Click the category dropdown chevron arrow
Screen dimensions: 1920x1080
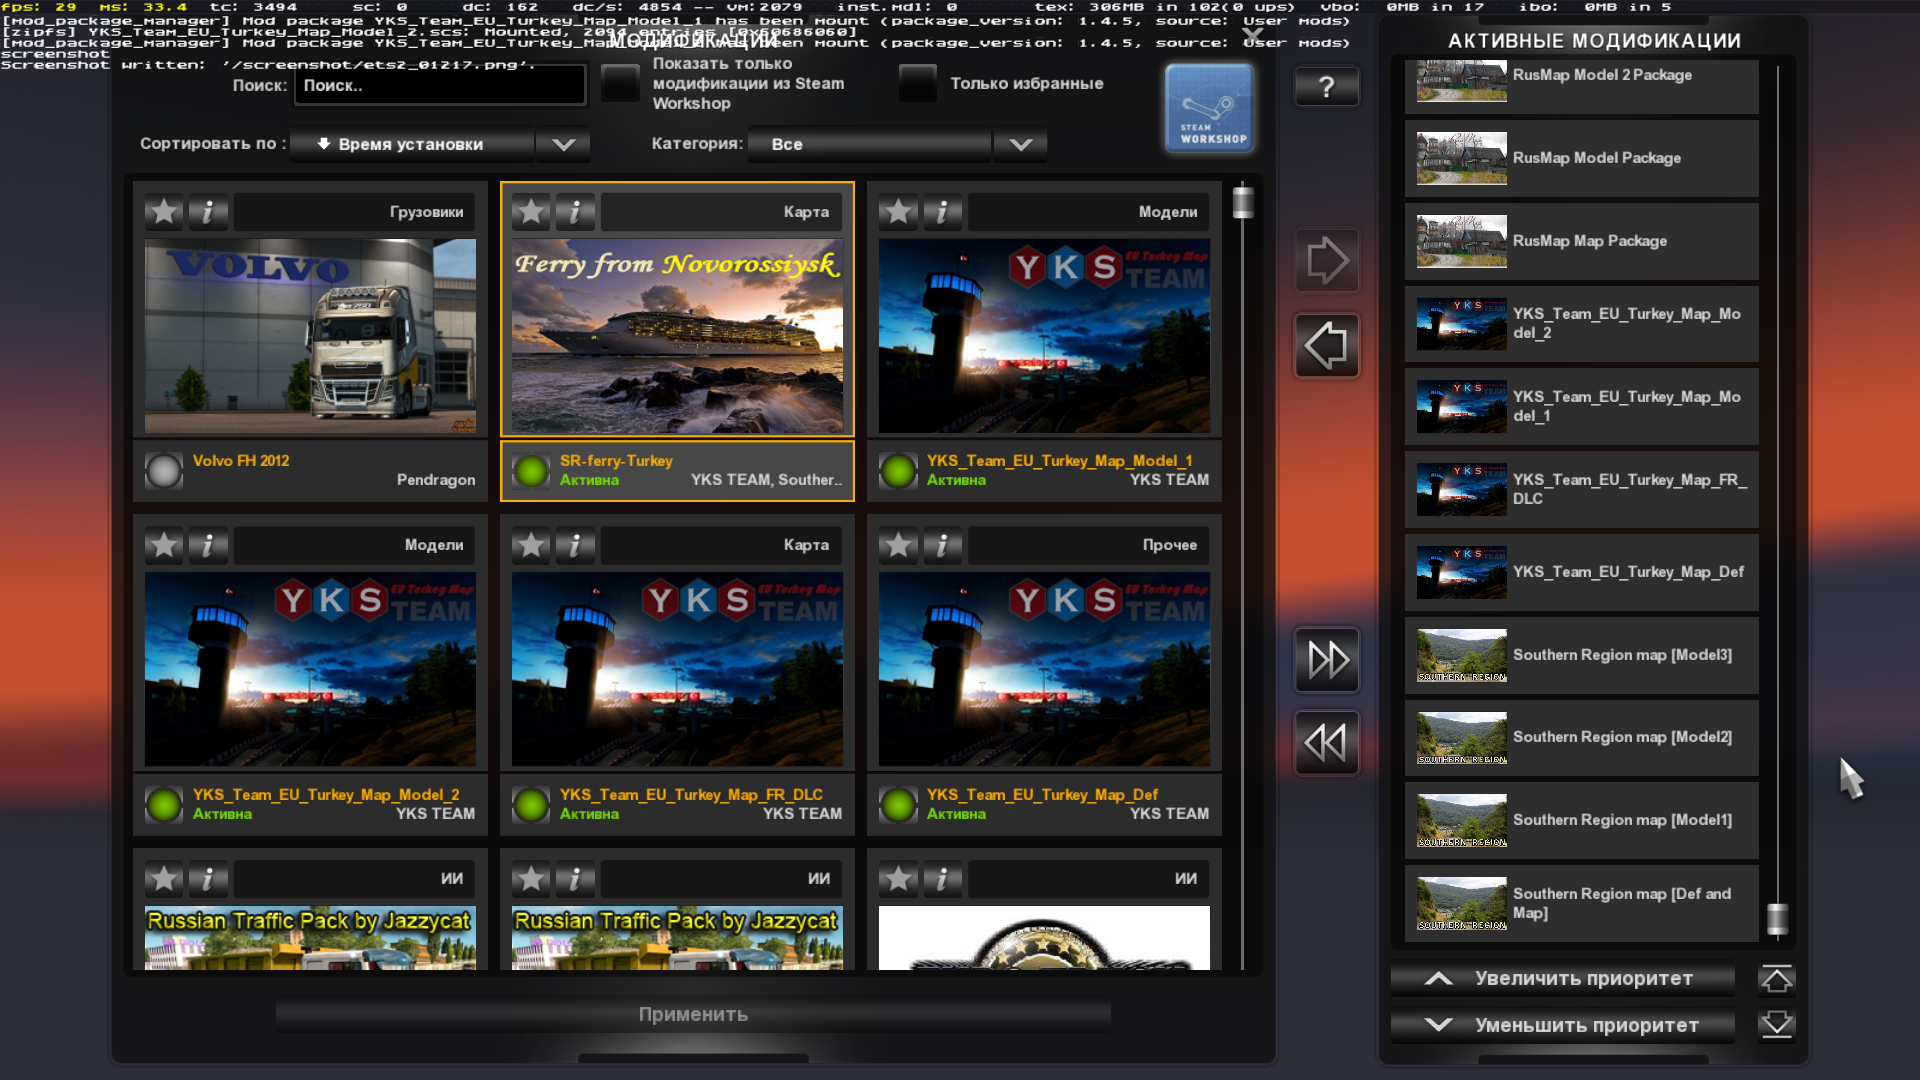pyautogui.click(x=1021, y=144)
